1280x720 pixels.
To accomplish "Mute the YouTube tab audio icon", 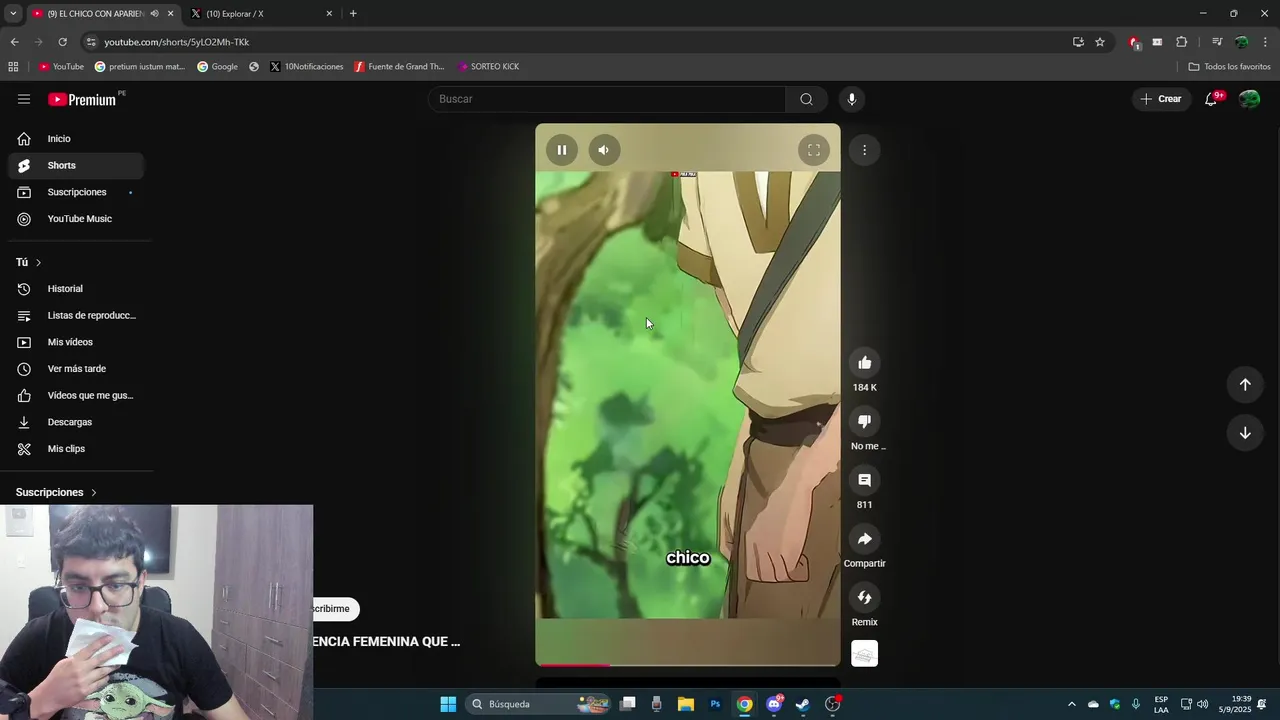I will 154,14.
